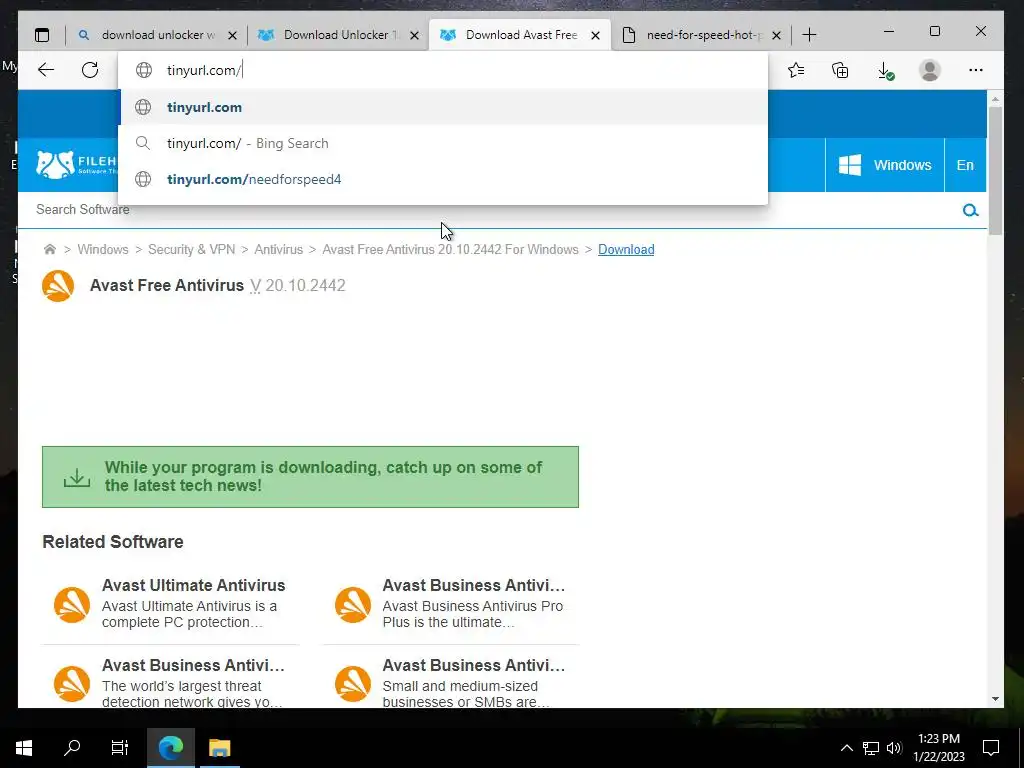The height and width of the screenshot is (768, 1024).
Task: Click the browser back arrow
Action: point(46,70)
